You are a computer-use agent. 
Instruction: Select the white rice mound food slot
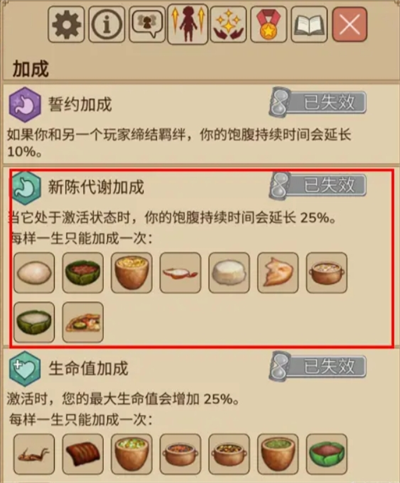(229, 273)
